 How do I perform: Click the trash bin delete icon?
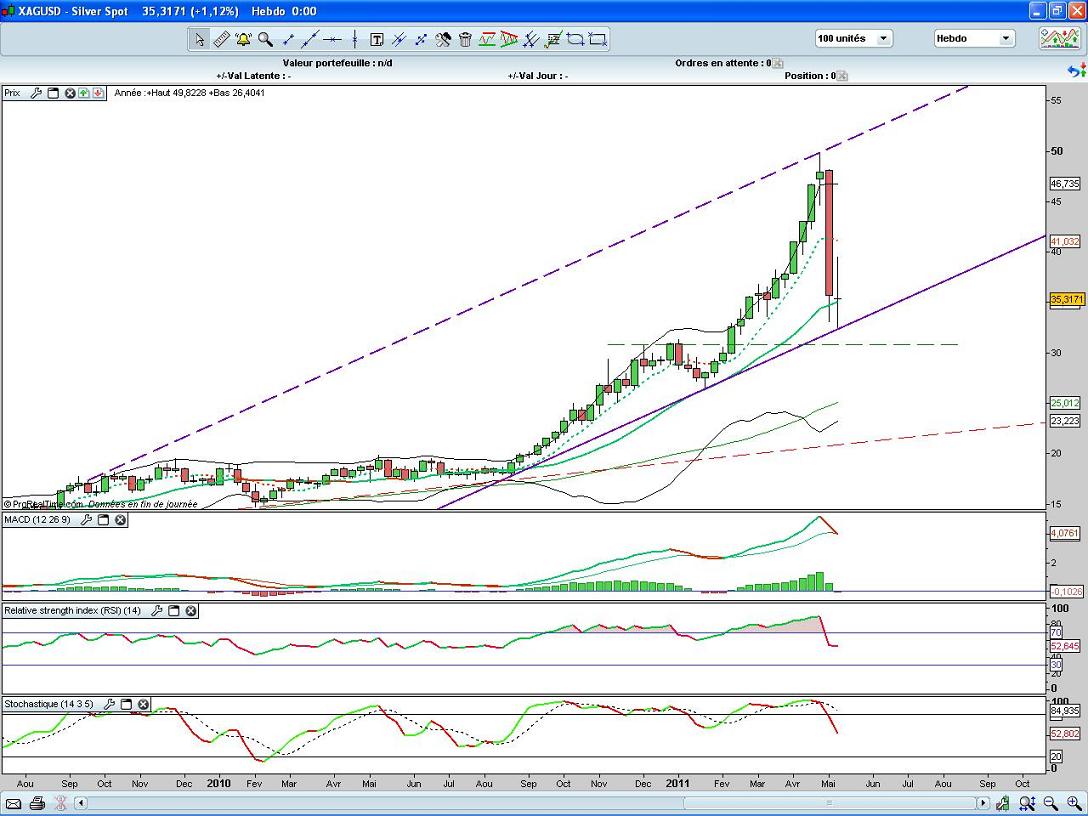(x=464, y=40)
